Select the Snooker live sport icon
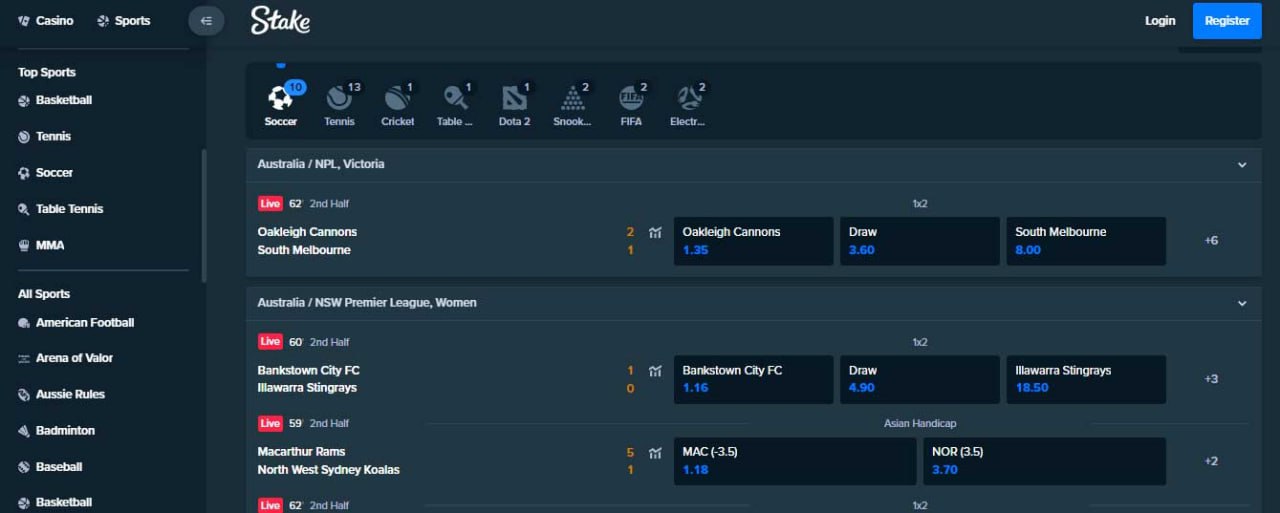Viewport: 1280px width, 513px height. pos(572,104)
